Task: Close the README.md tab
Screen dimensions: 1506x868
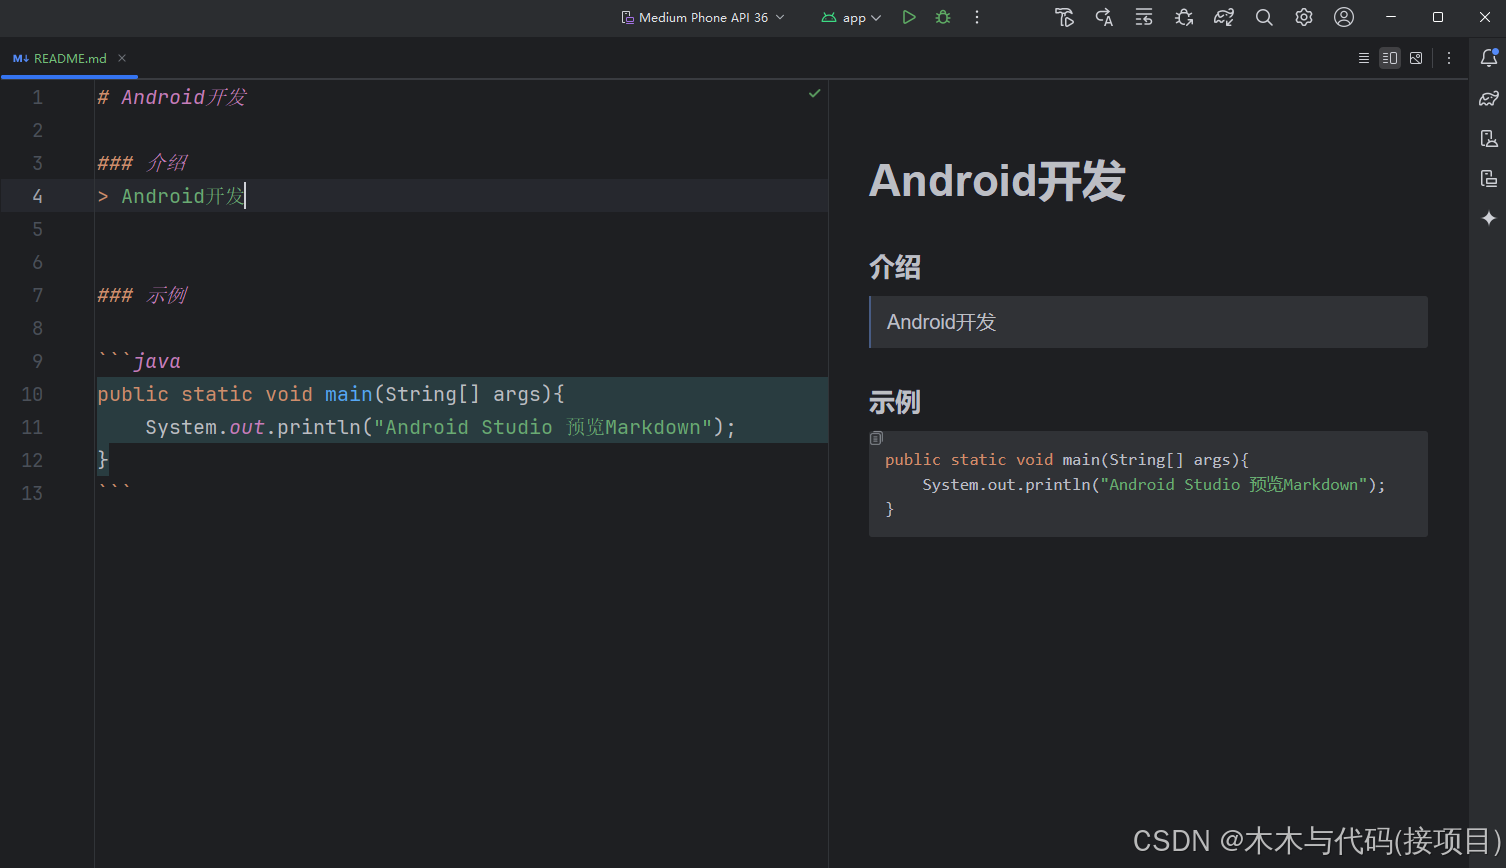Action: 122,58
